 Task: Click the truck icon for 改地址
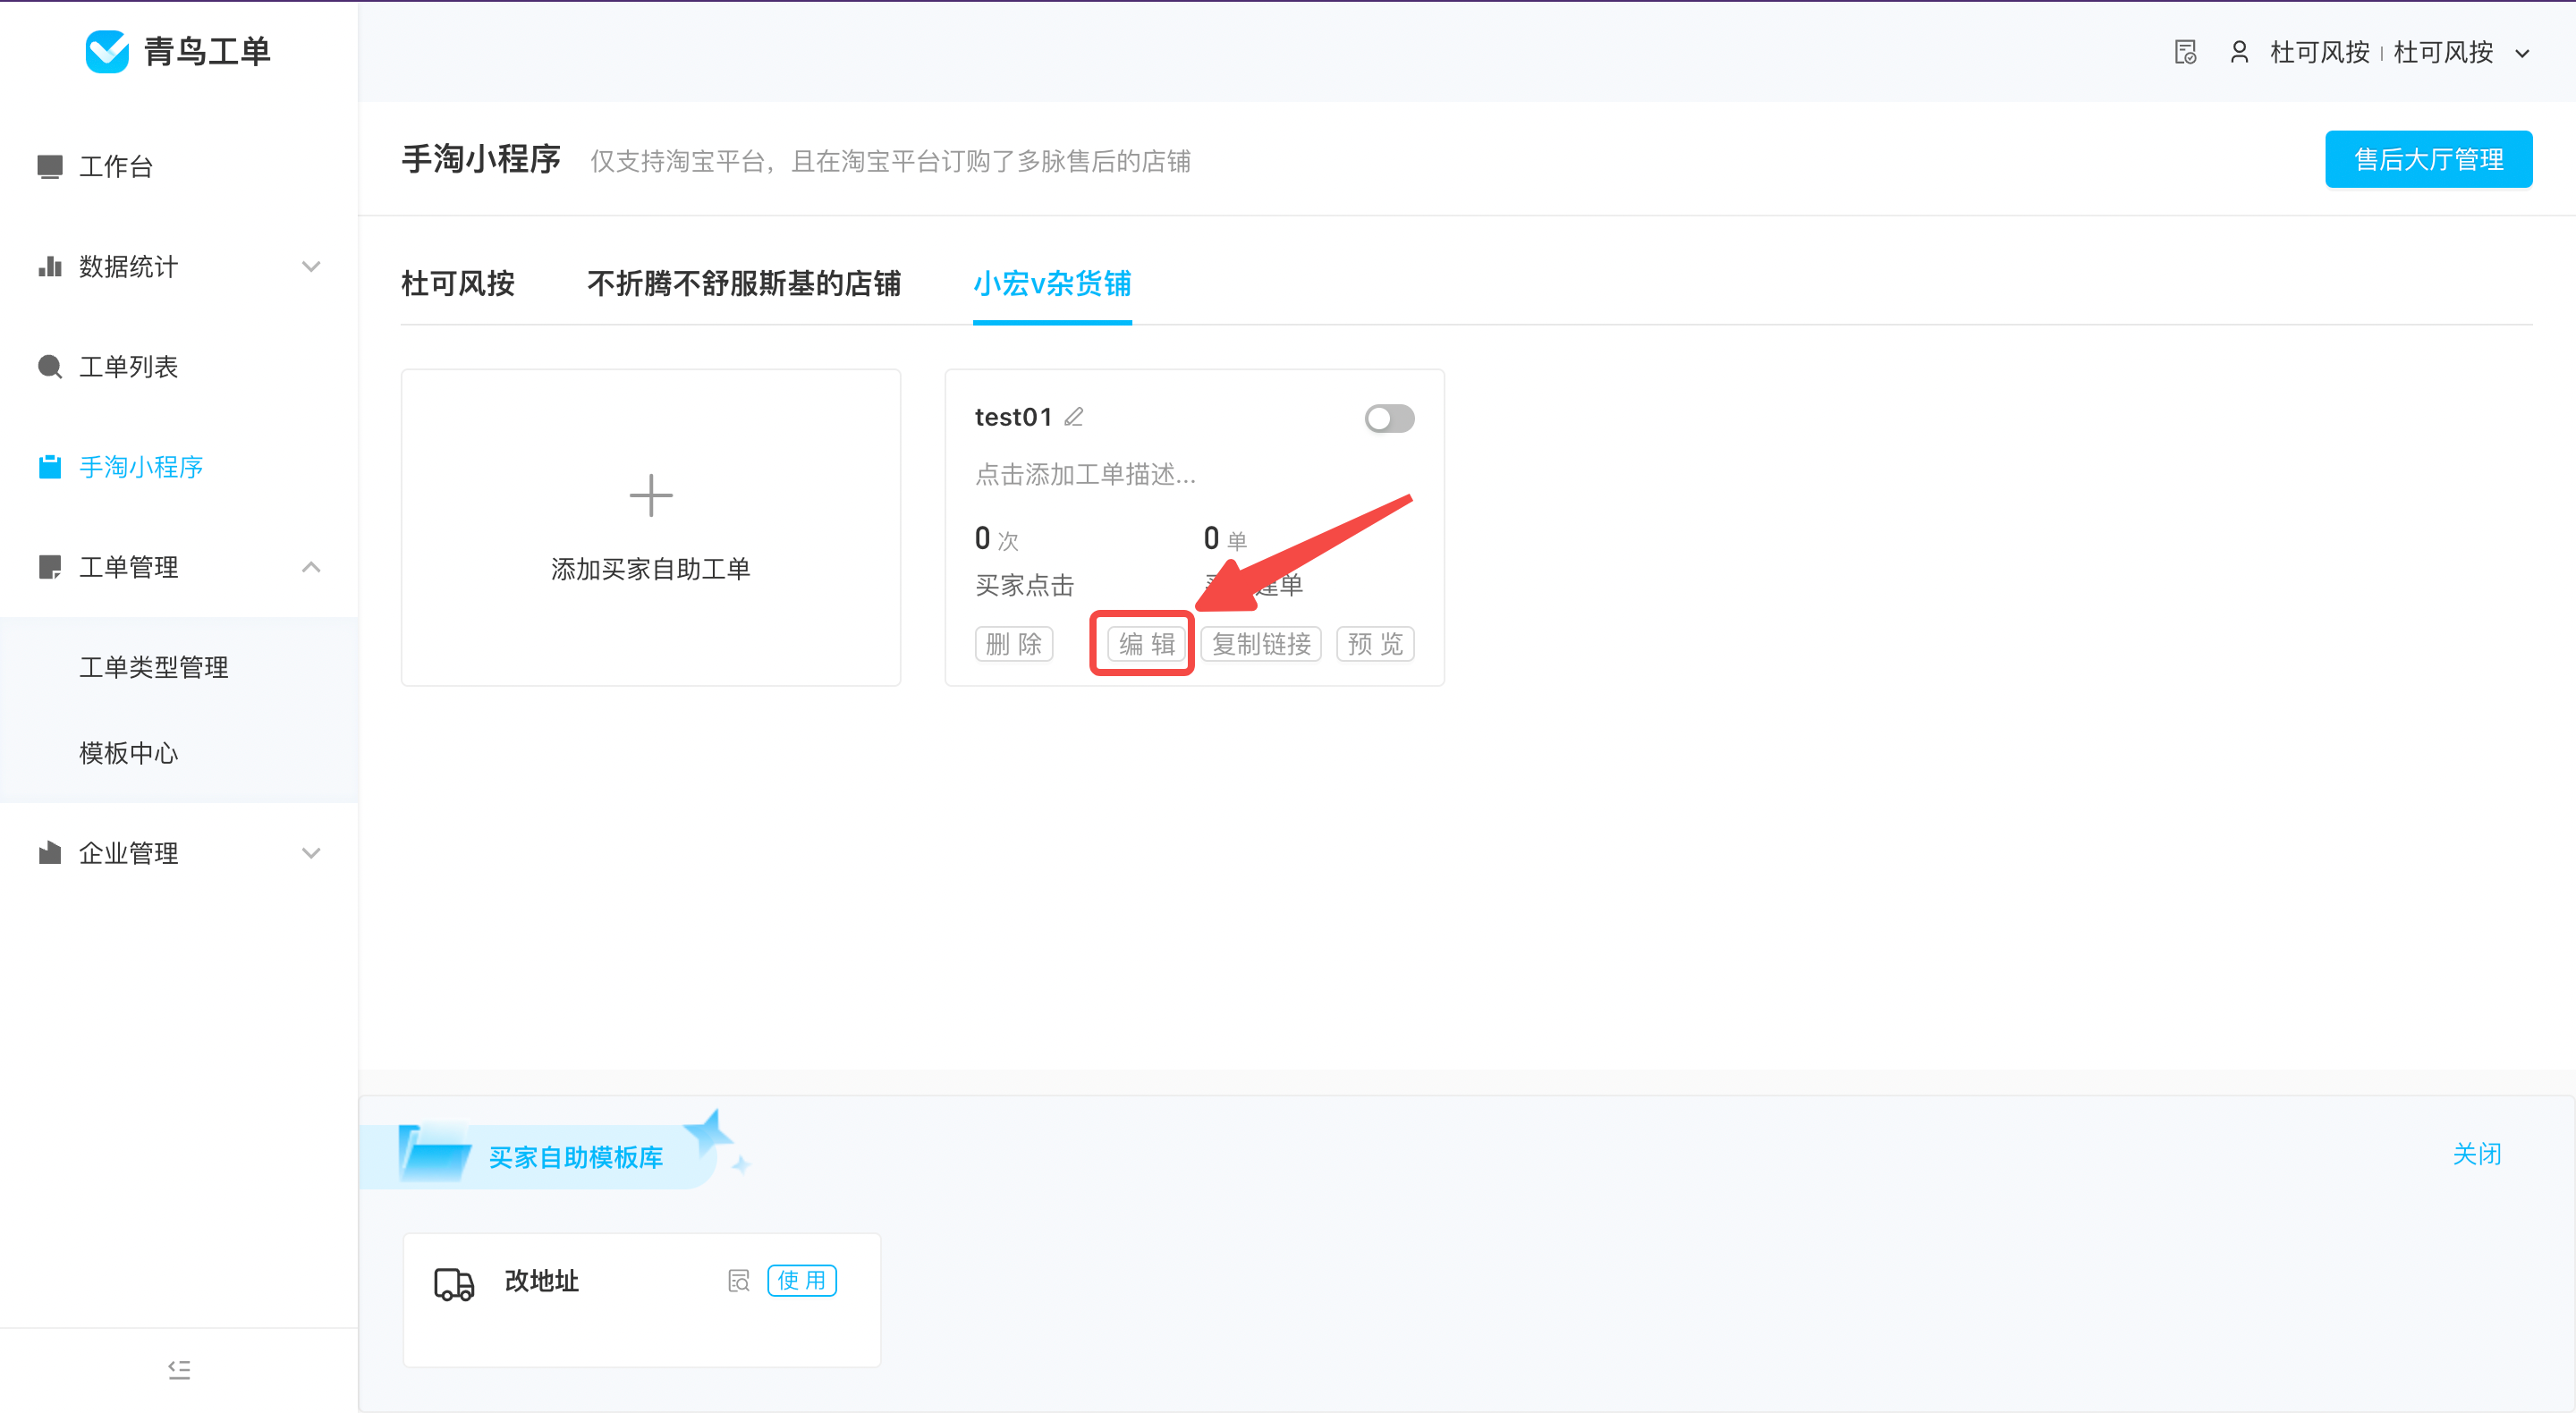point(454,1283)
